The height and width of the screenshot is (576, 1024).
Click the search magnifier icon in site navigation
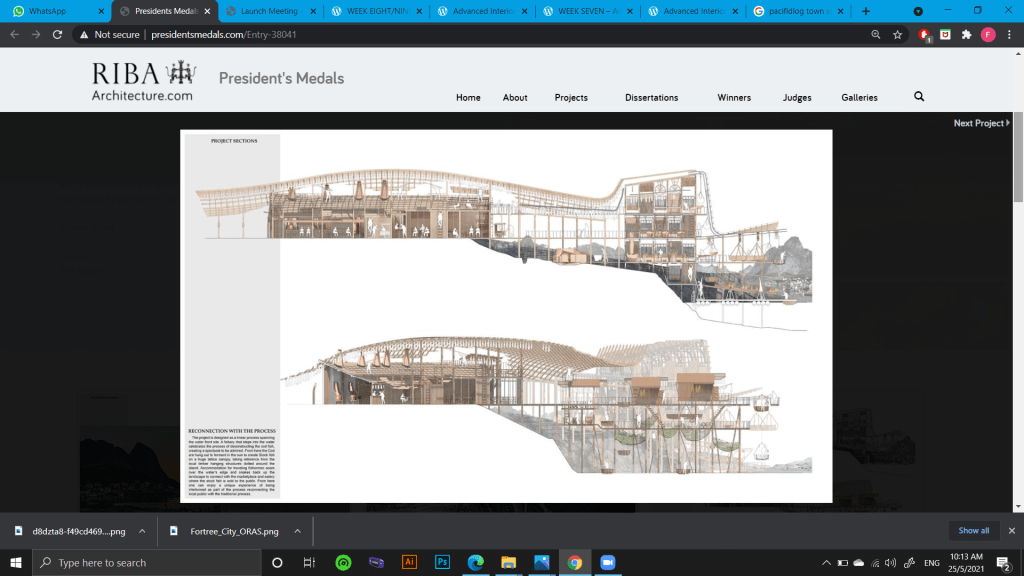click(919, 97)
